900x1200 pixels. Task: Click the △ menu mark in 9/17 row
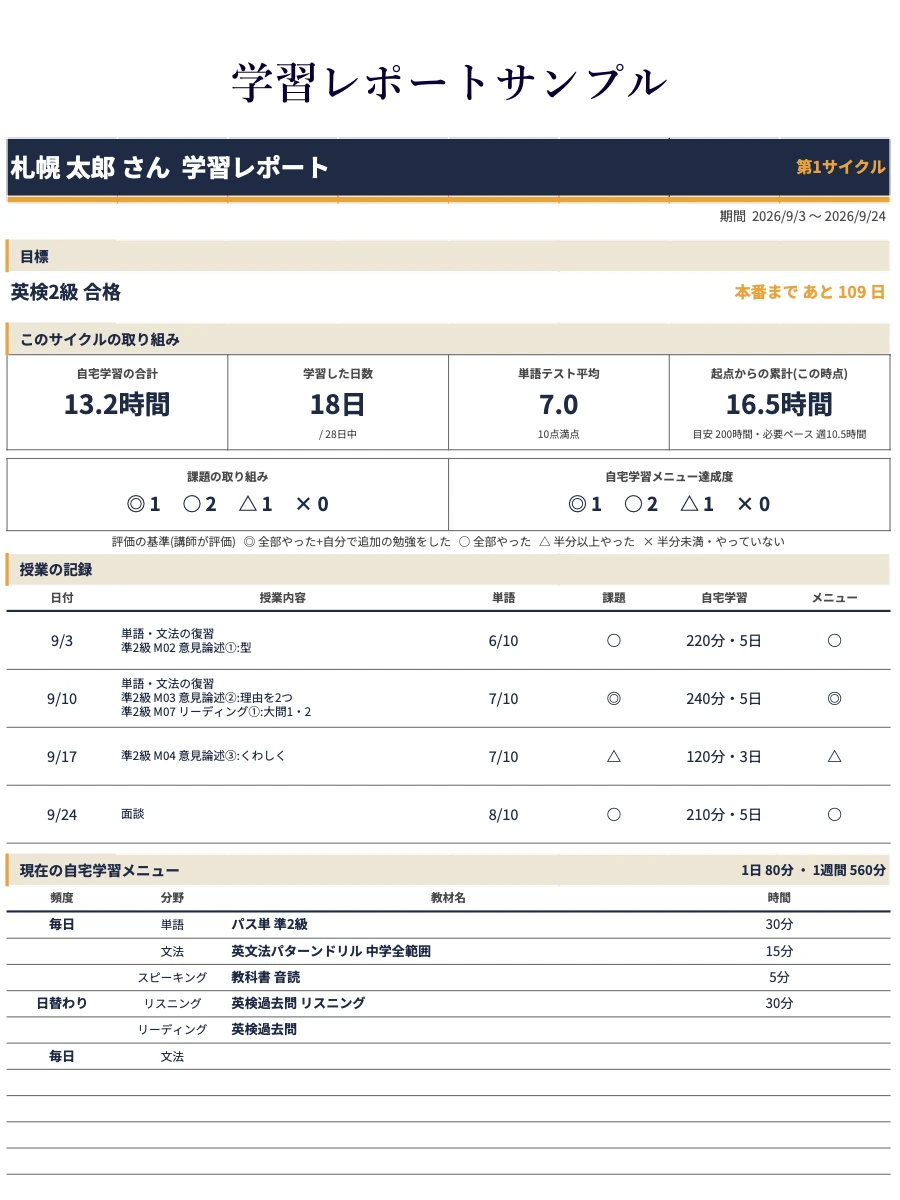[x=834, y=757]
